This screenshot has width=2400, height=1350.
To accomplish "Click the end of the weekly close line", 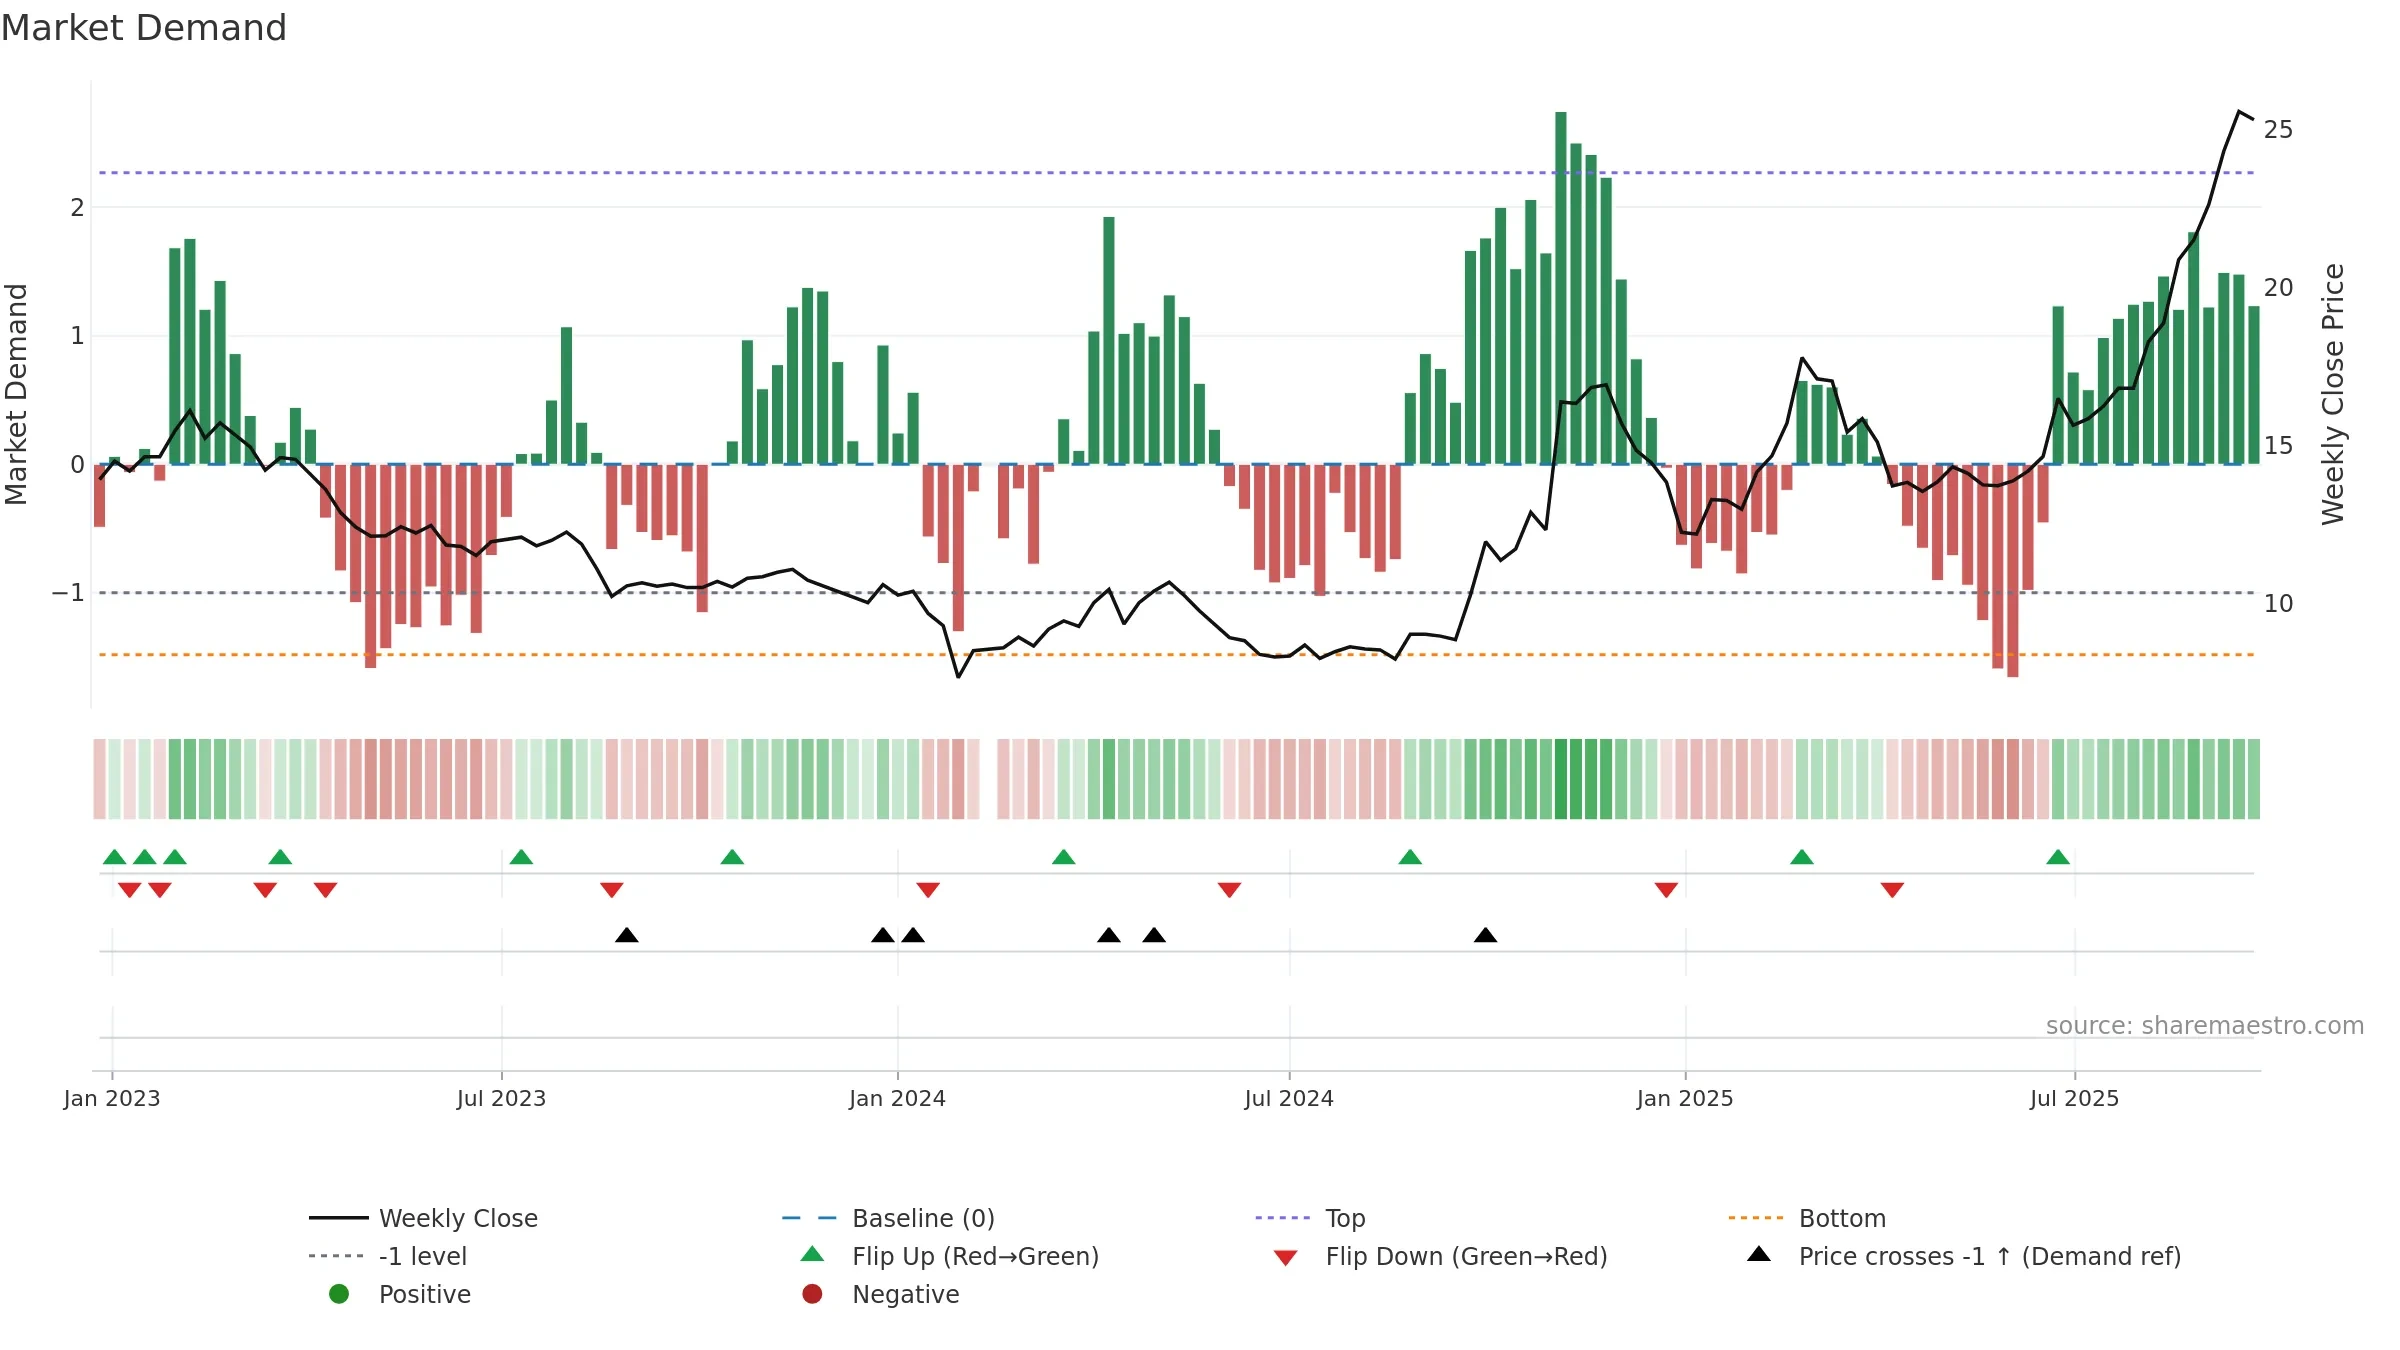I will pos(2253,119).
